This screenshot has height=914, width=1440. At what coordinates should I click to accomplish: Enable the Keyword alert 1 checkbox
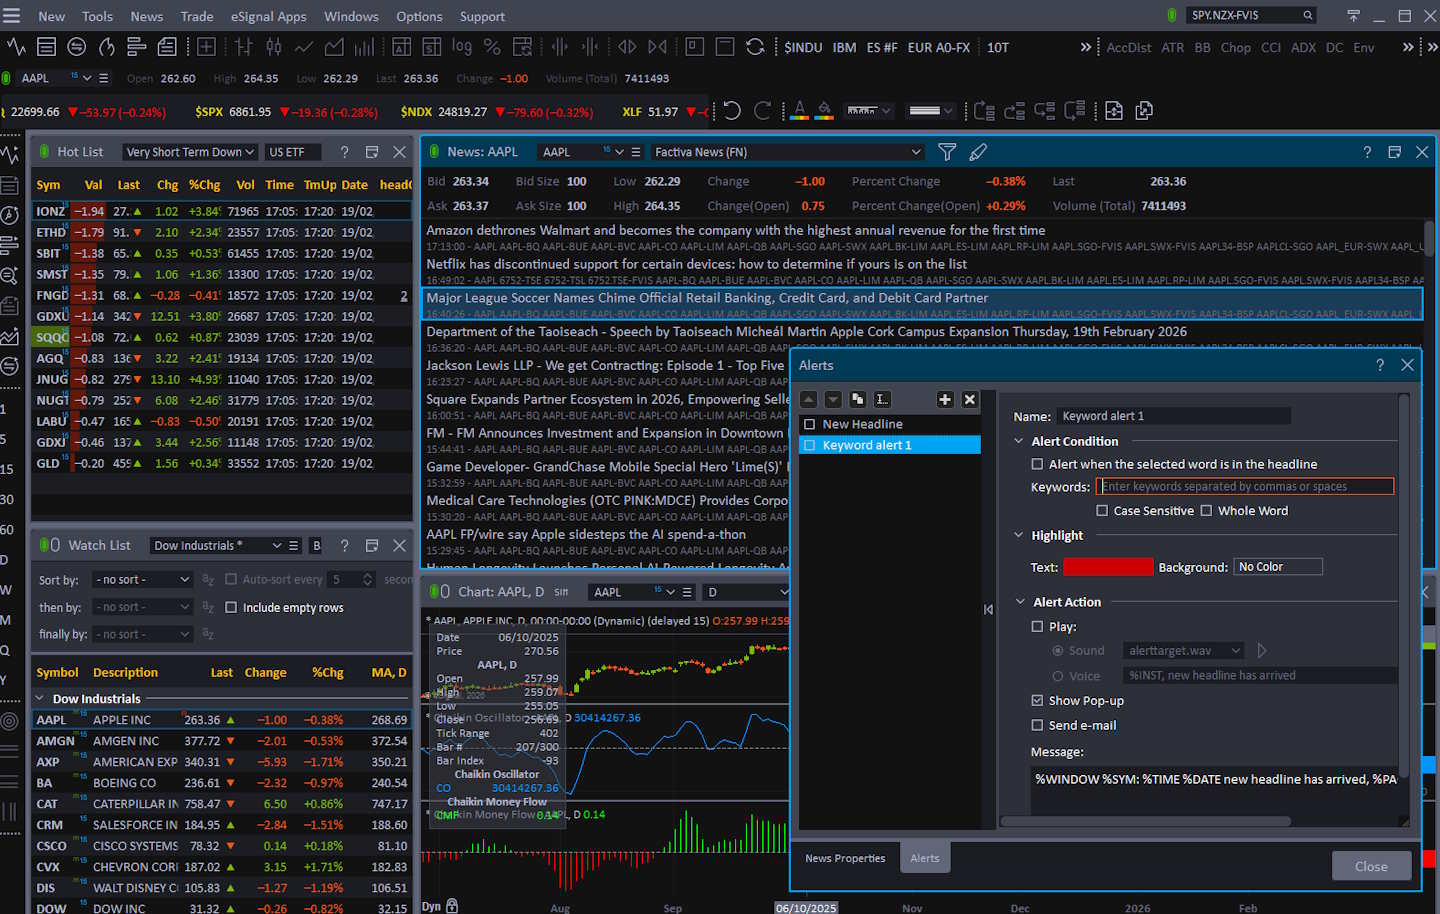click(x=810, y=445)
